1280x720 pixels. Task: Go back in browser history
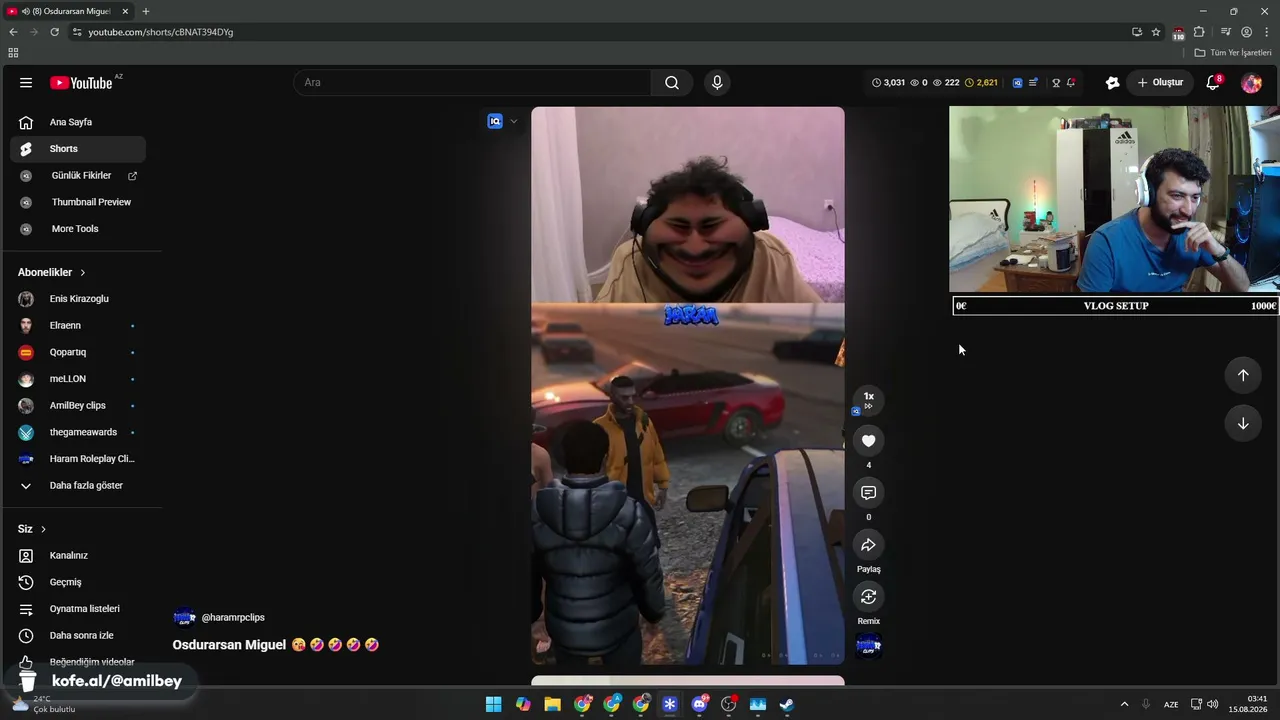[x=13, y=32]
